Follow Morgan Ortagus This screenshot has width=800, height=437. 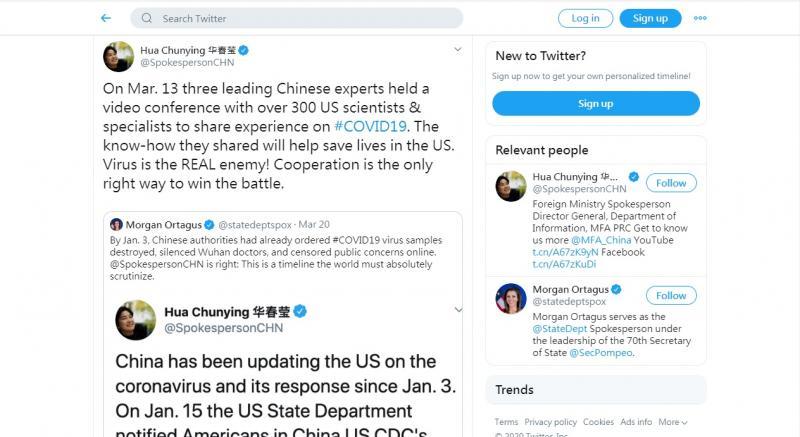coord(671,295)
